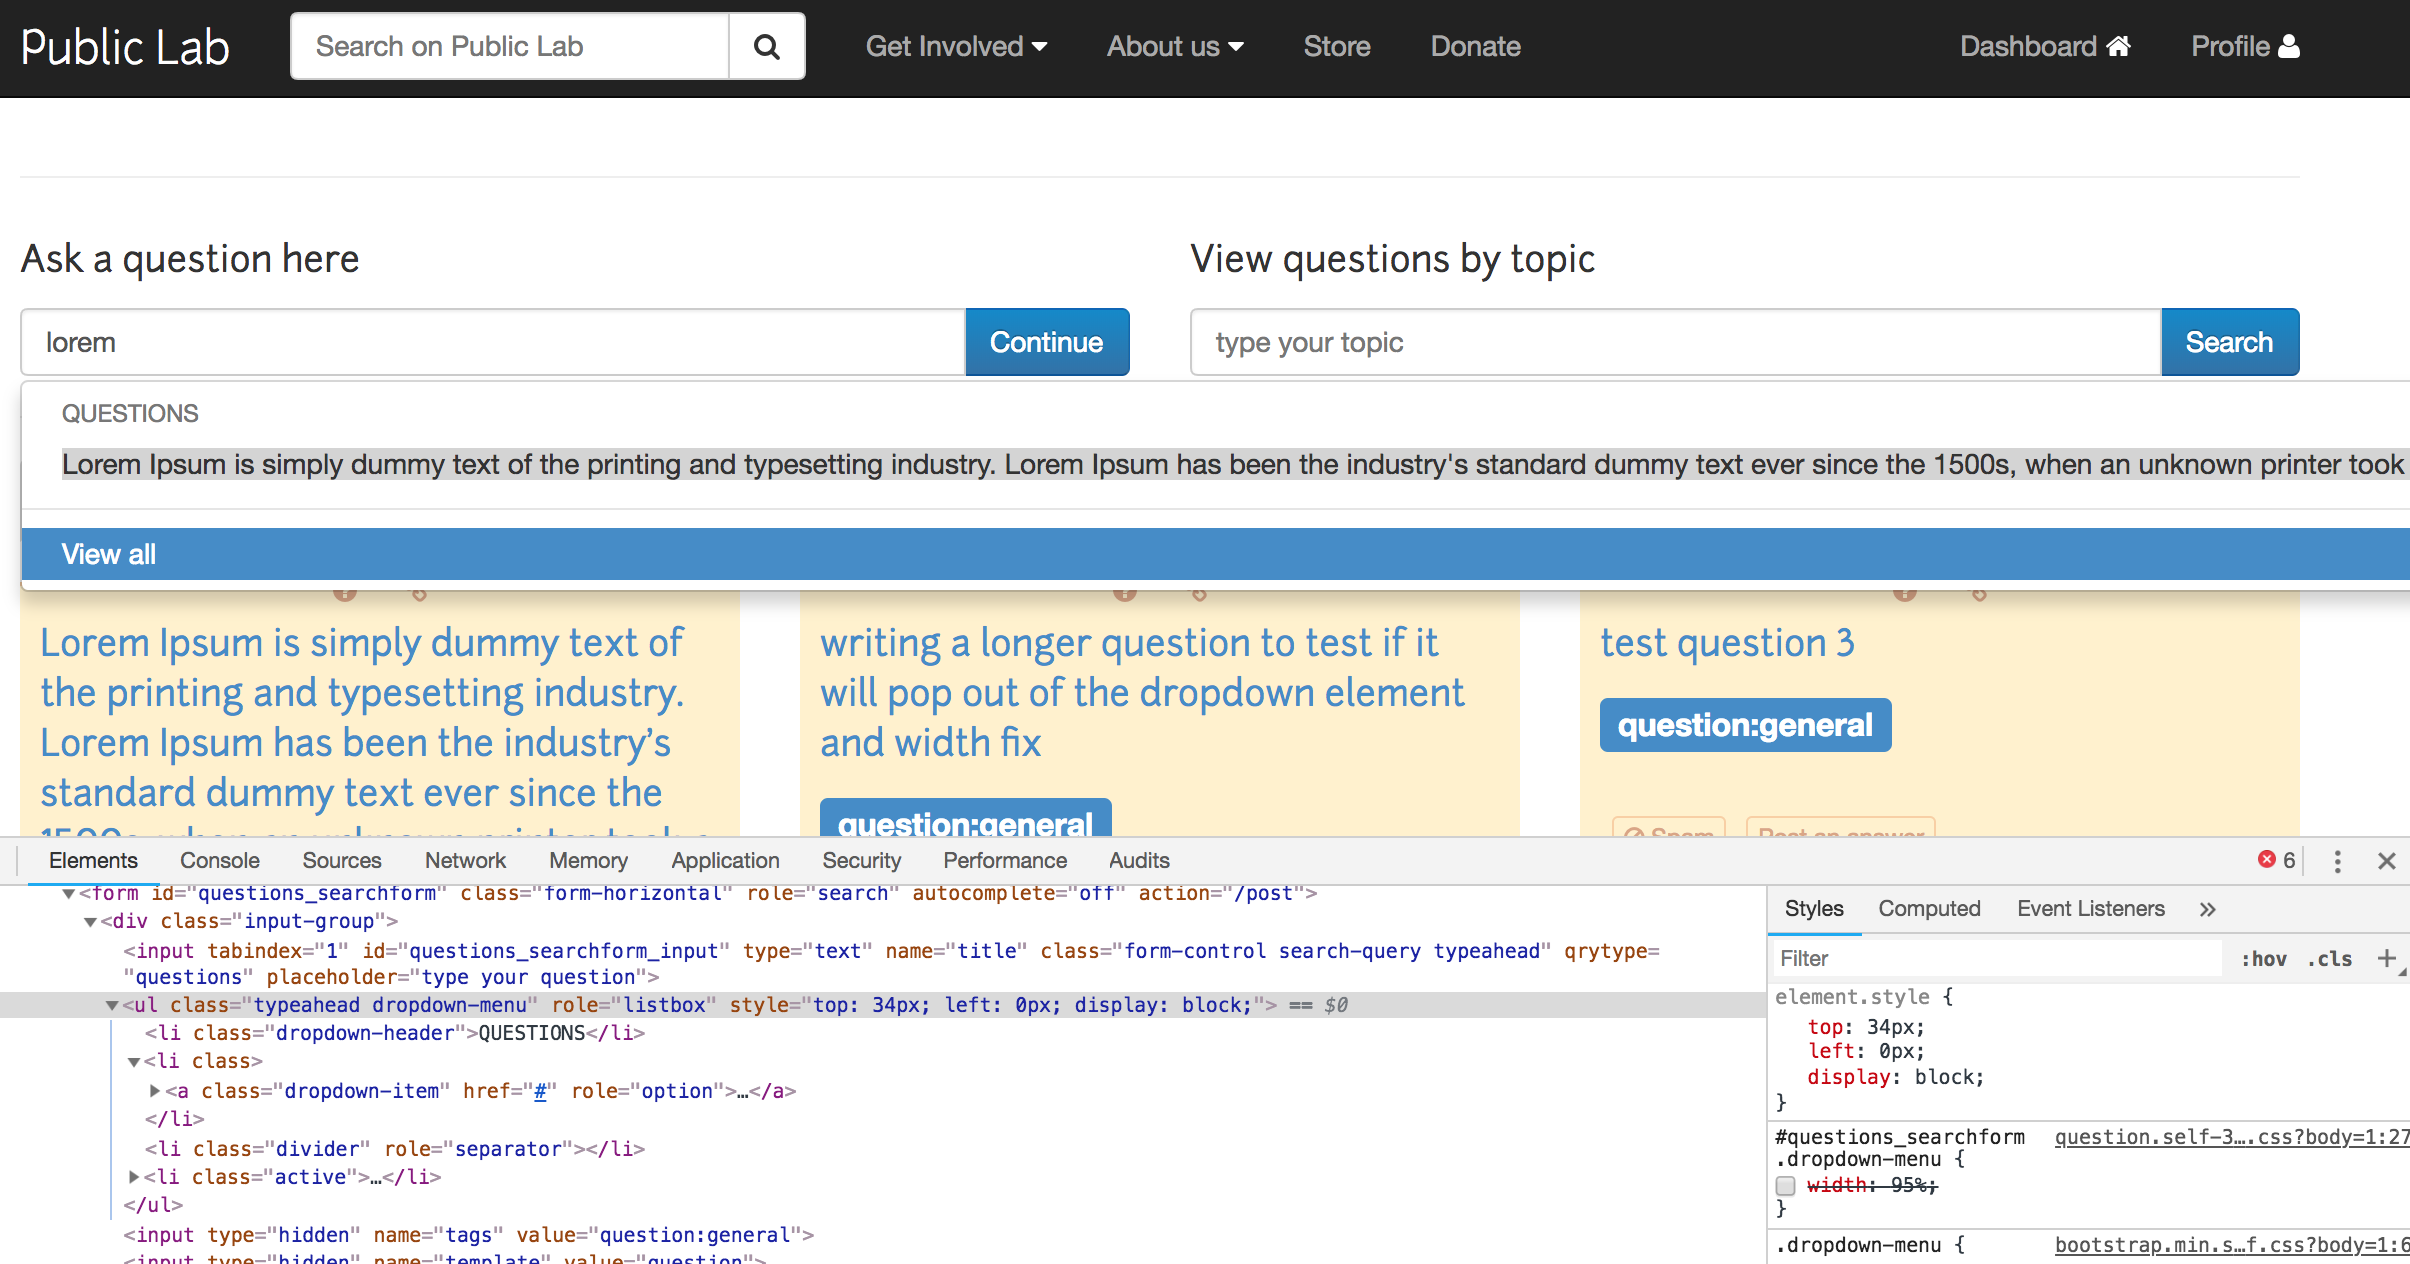Open the Get Involved dropdown menu

pyautogui.click(x=956, y=46)
